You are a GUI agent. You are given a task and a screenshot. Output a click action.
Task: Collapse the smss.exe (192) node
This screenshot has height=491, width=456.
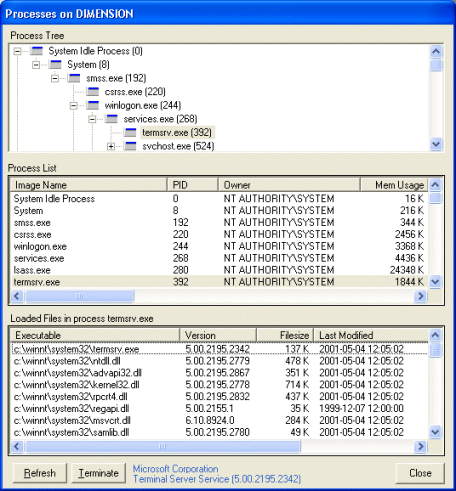(55, 78)
